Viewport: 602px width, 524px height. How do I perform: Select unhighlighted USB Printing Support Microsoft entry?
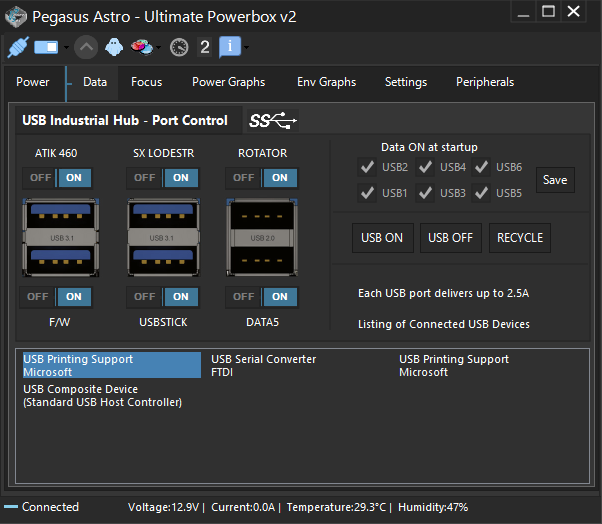pyautogui.click(x=454, y=365)
